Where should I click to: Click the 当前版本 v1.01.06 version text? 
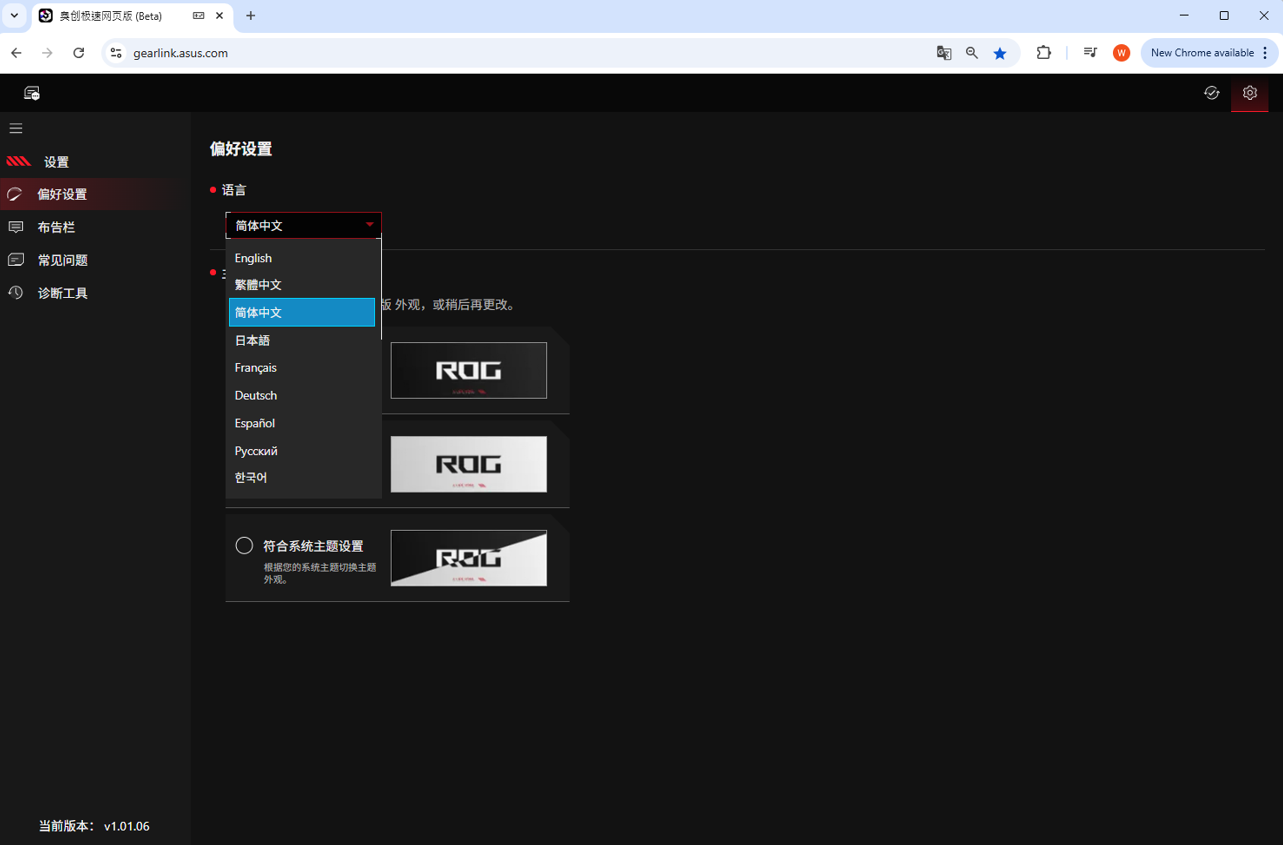[94, 826]
